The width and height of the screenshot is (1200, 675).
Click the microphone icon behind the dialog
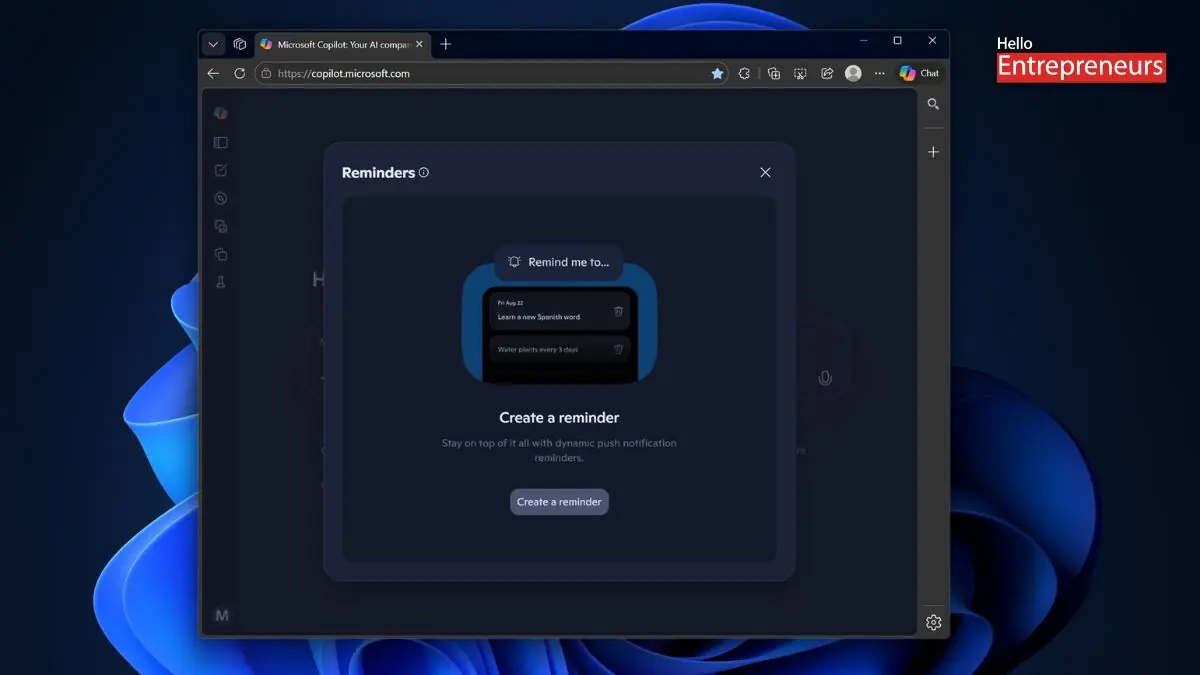click(x=825, y=378)
